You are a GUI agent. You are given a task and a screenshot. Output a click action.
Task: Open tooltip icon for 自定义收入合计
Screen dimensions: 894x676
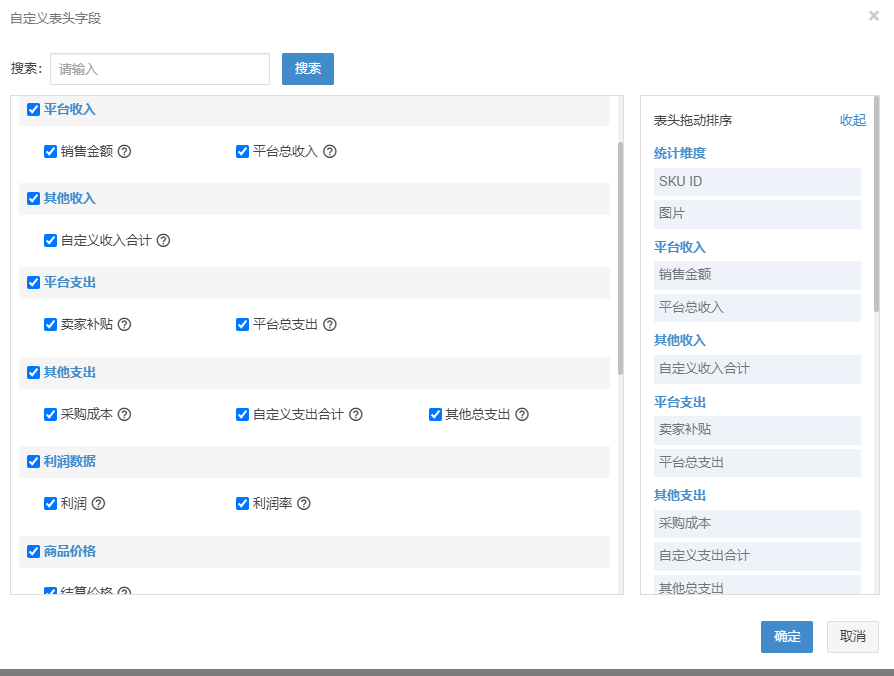coord(163,241)
